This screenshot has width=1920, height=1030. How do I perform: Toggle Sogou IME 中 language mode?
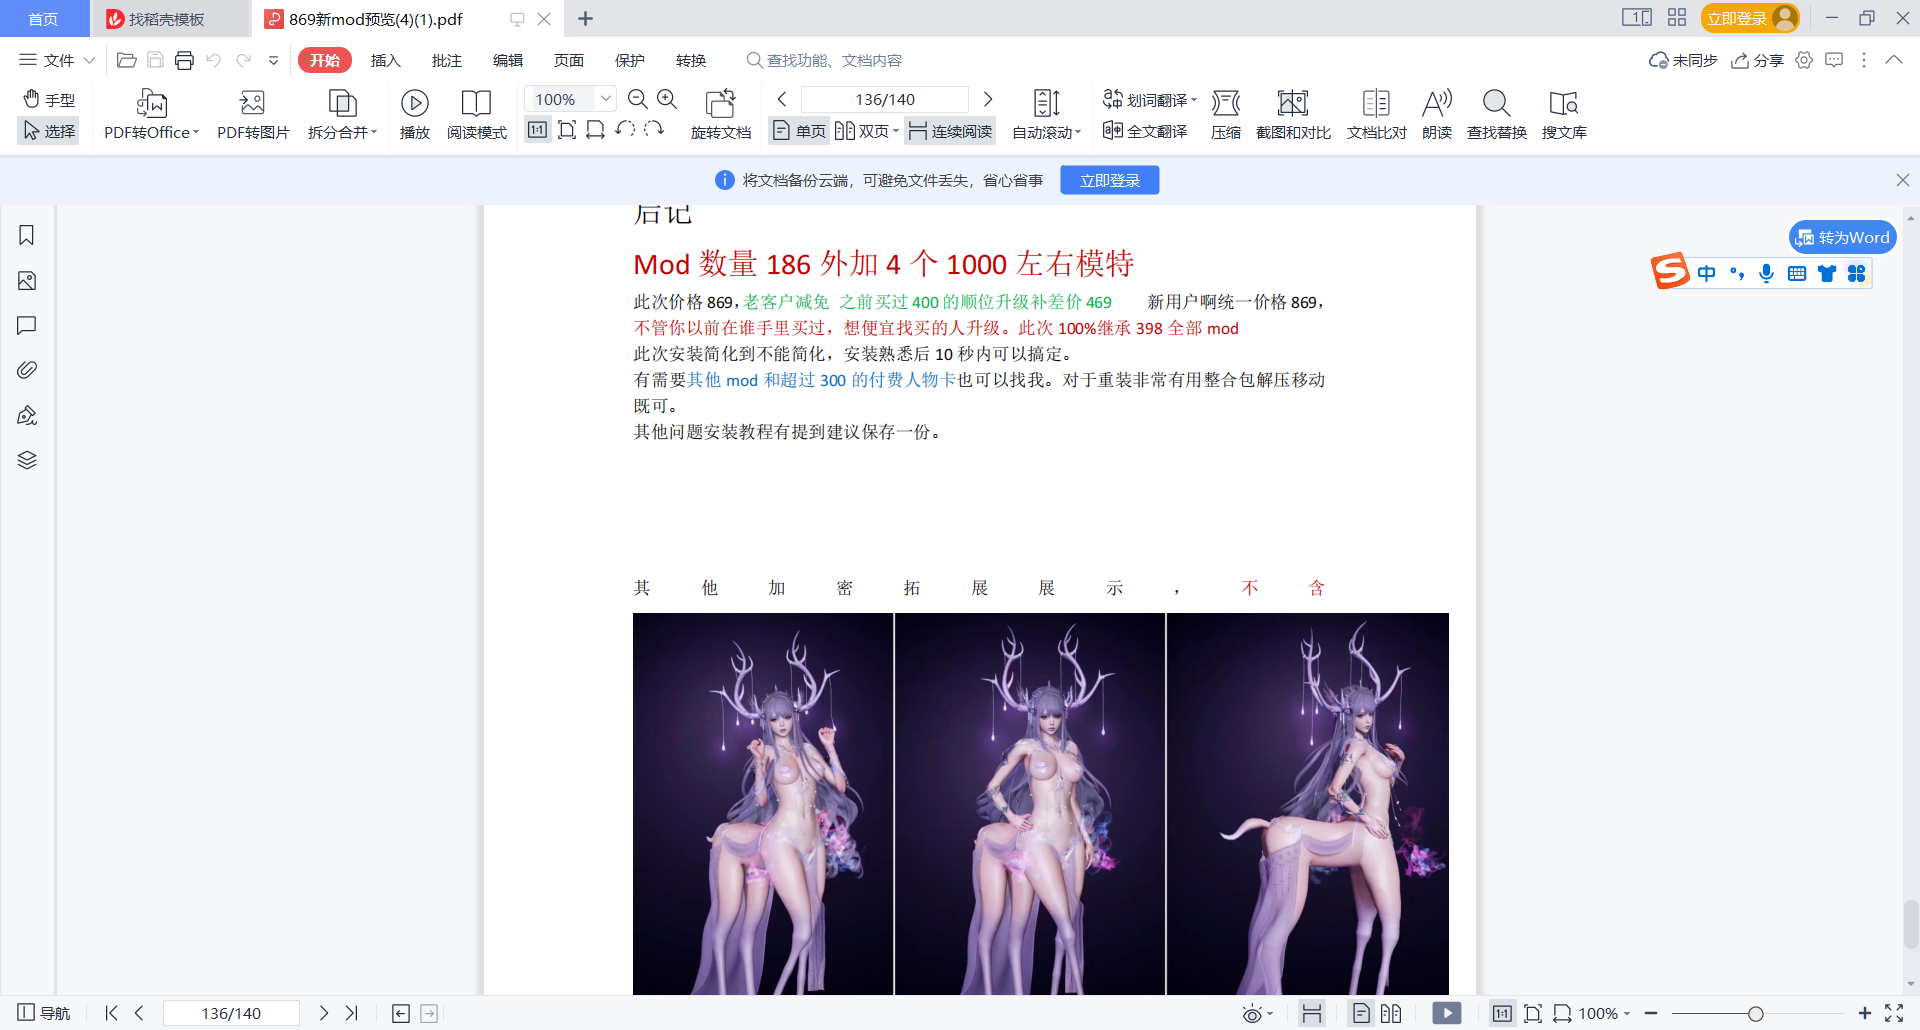click(x=1707, y=273)
